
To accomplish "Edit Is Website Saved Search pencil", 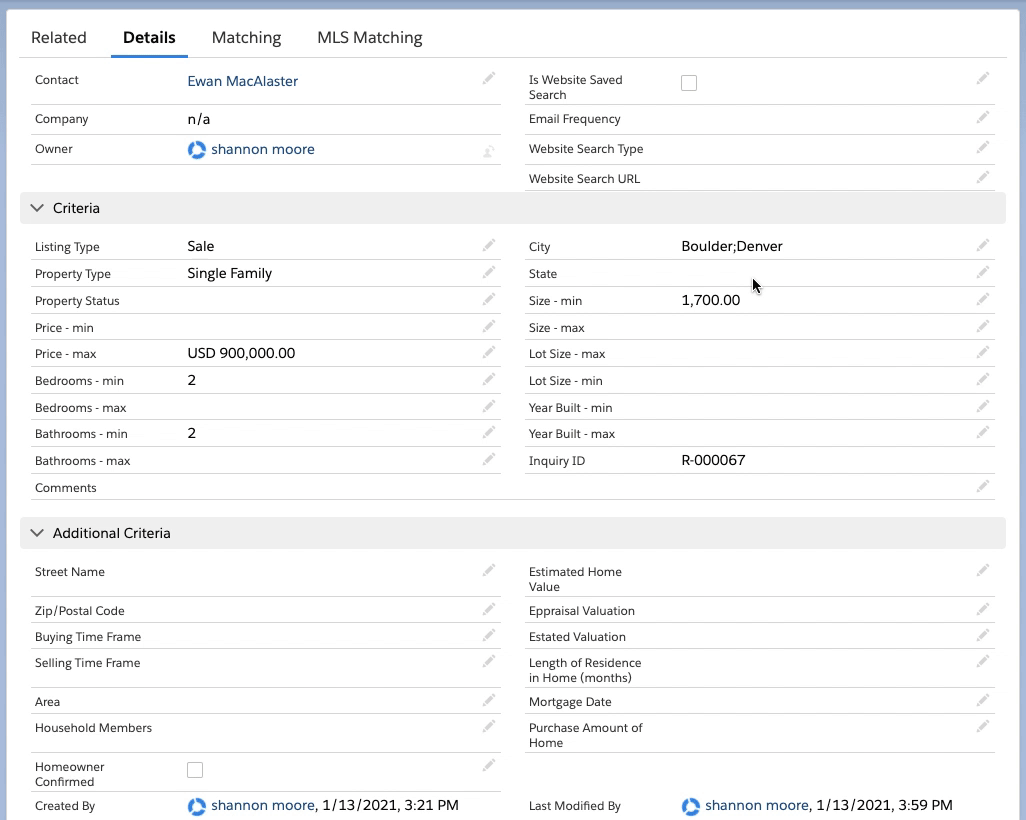I will [983, 79].
